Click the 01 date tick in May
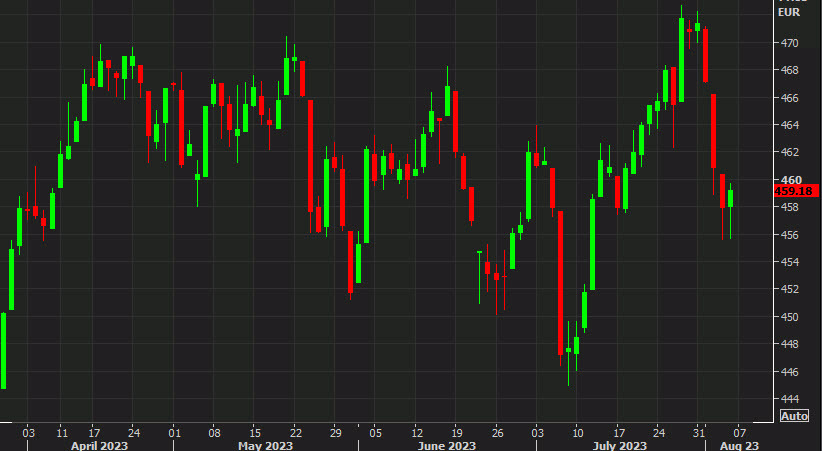Image resolution: width=822 pixels, height=451 pixels. pos(175,433)
